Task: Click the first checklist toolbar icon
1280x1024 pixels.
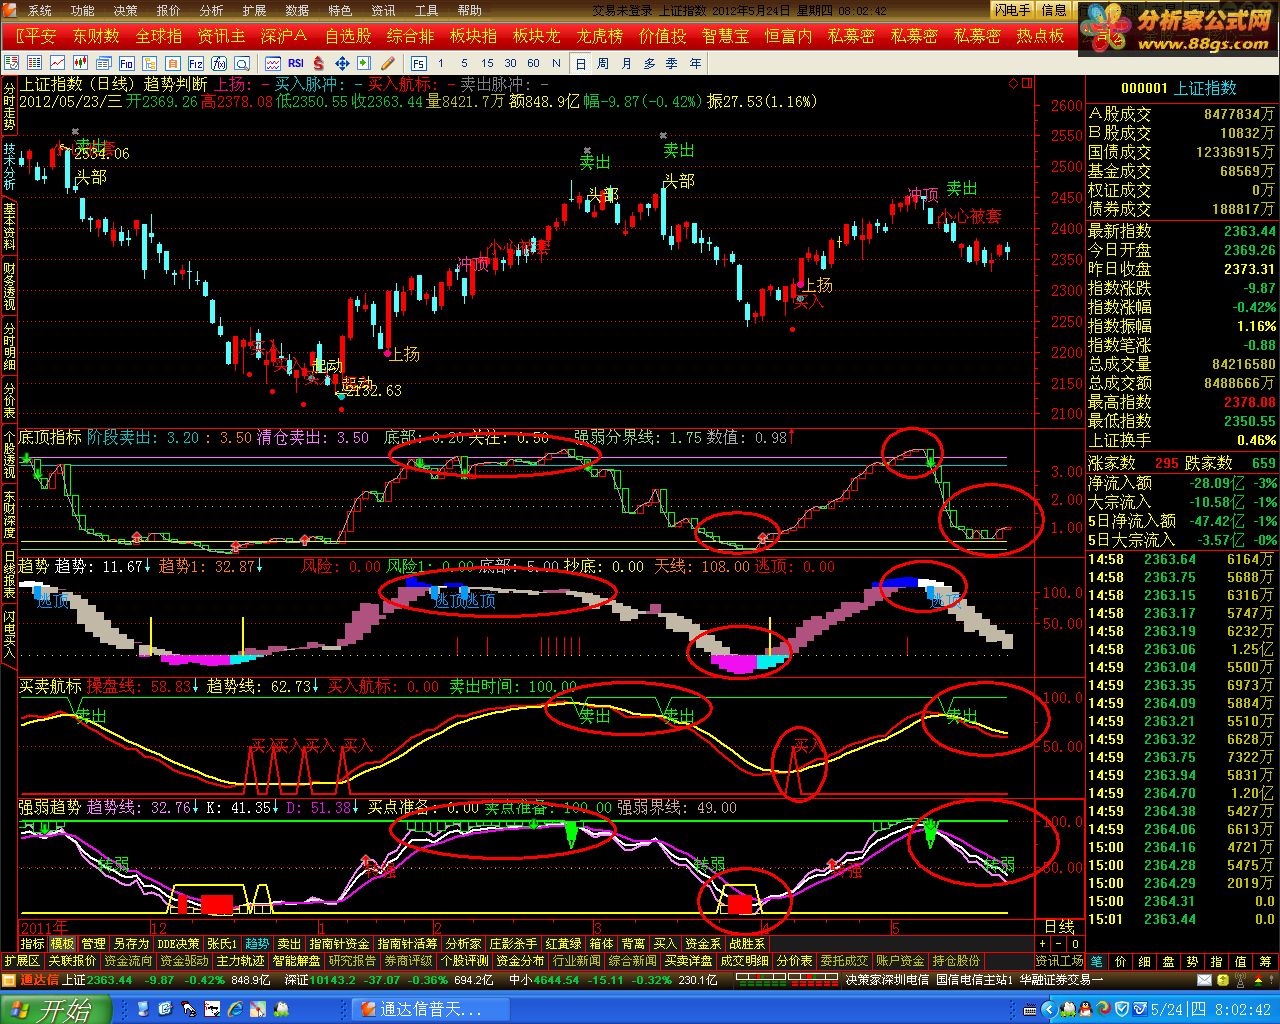Action: coord(11,63)
